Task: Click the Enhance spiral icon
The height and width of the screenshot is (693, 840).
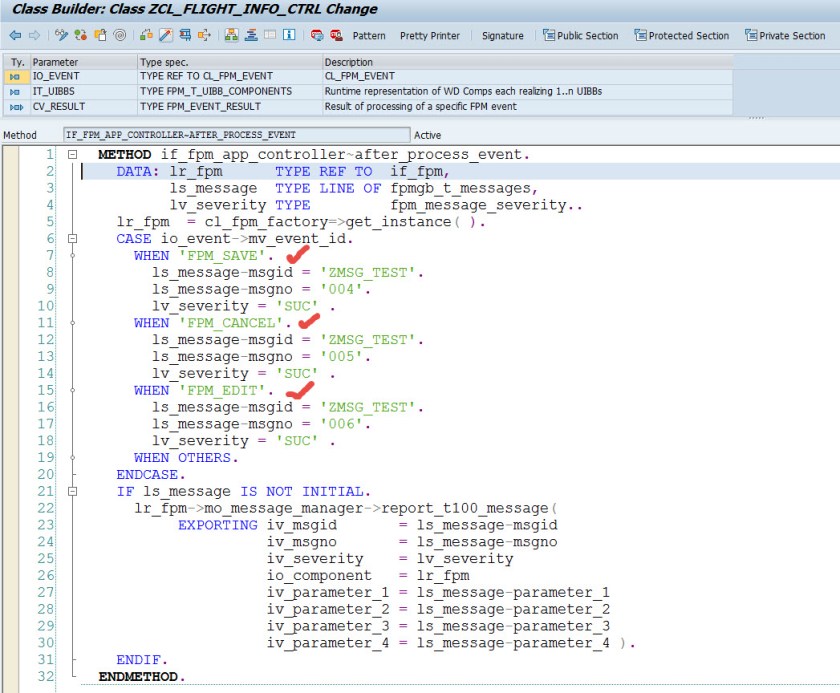Action: 120,35
